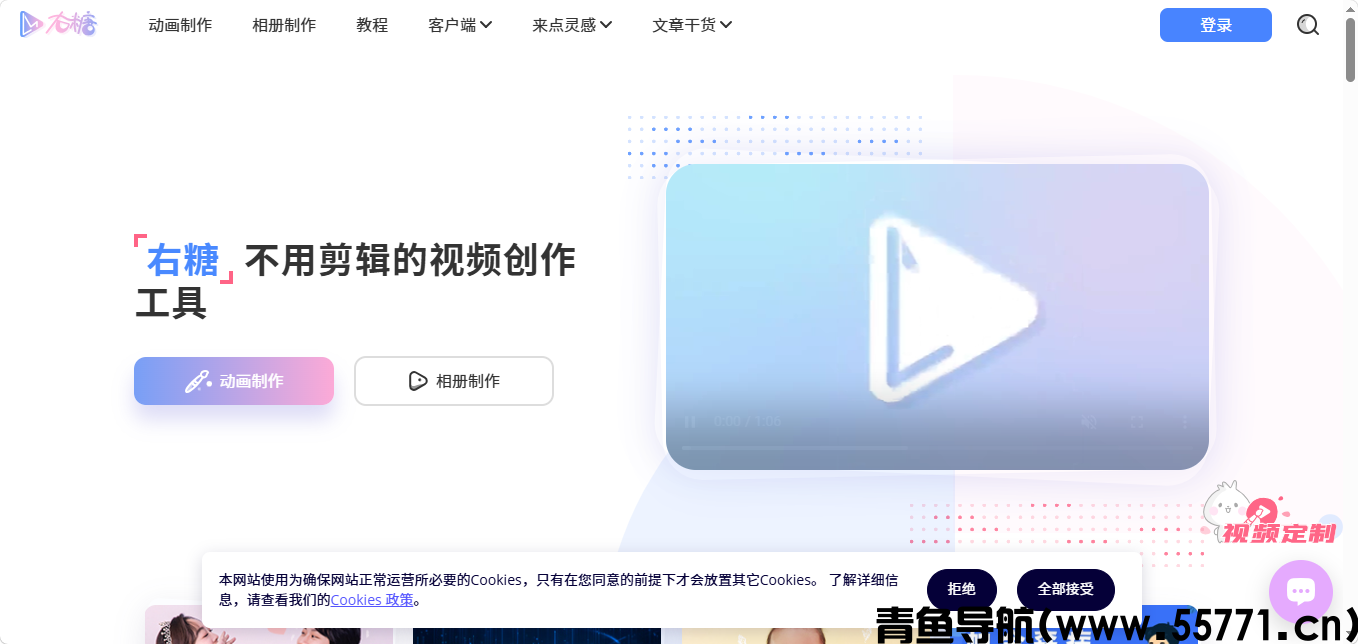Click the 视频定制 mascot sticker

tap(1270, 513)
